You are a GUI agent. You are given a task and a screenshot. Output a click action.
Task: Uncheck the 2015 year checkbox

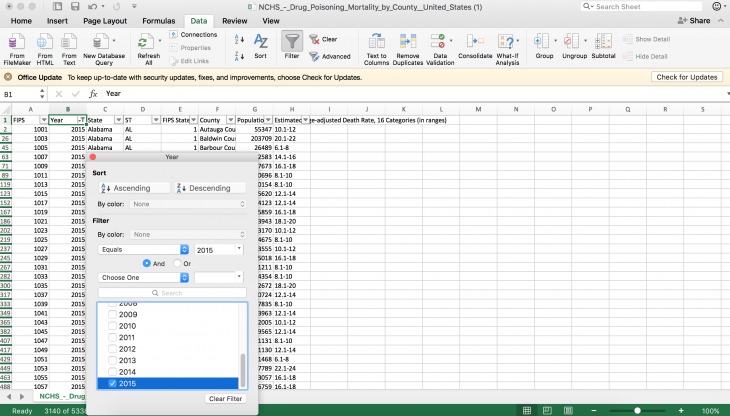(x=113, y=383)
